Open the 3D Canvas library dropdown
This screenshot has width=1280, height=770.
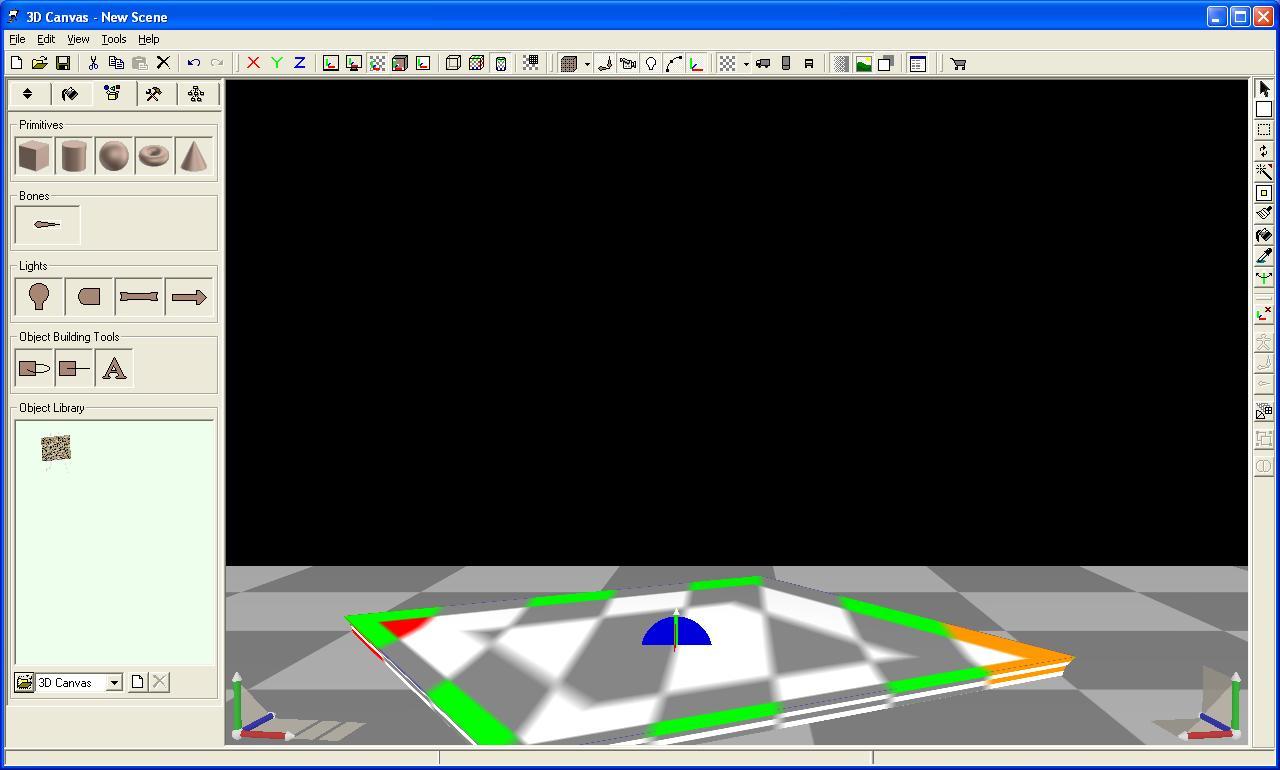click(x=114, y=683)
